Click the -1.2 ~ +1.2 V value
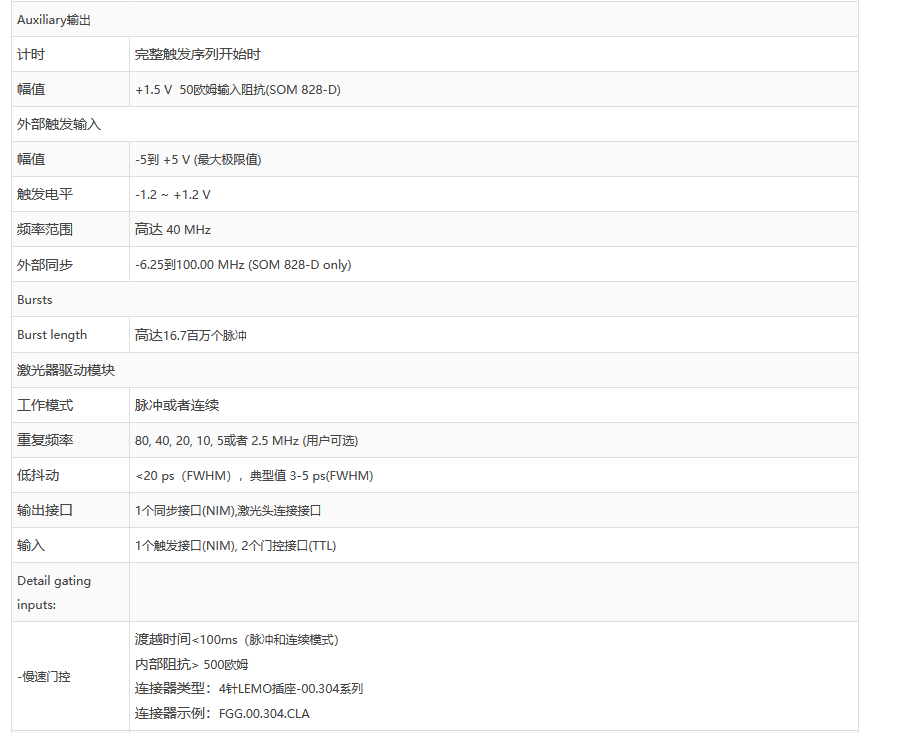 coord(173,195)
